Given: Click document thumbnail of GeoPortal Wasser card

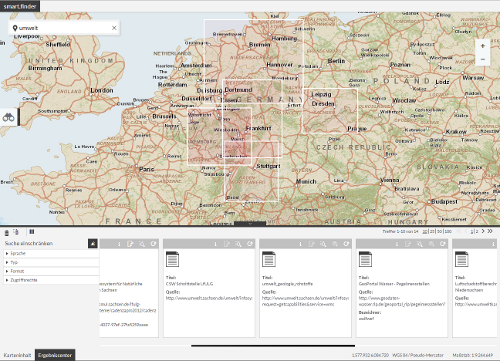Looking at the screenshot, I should click(365, 259).
